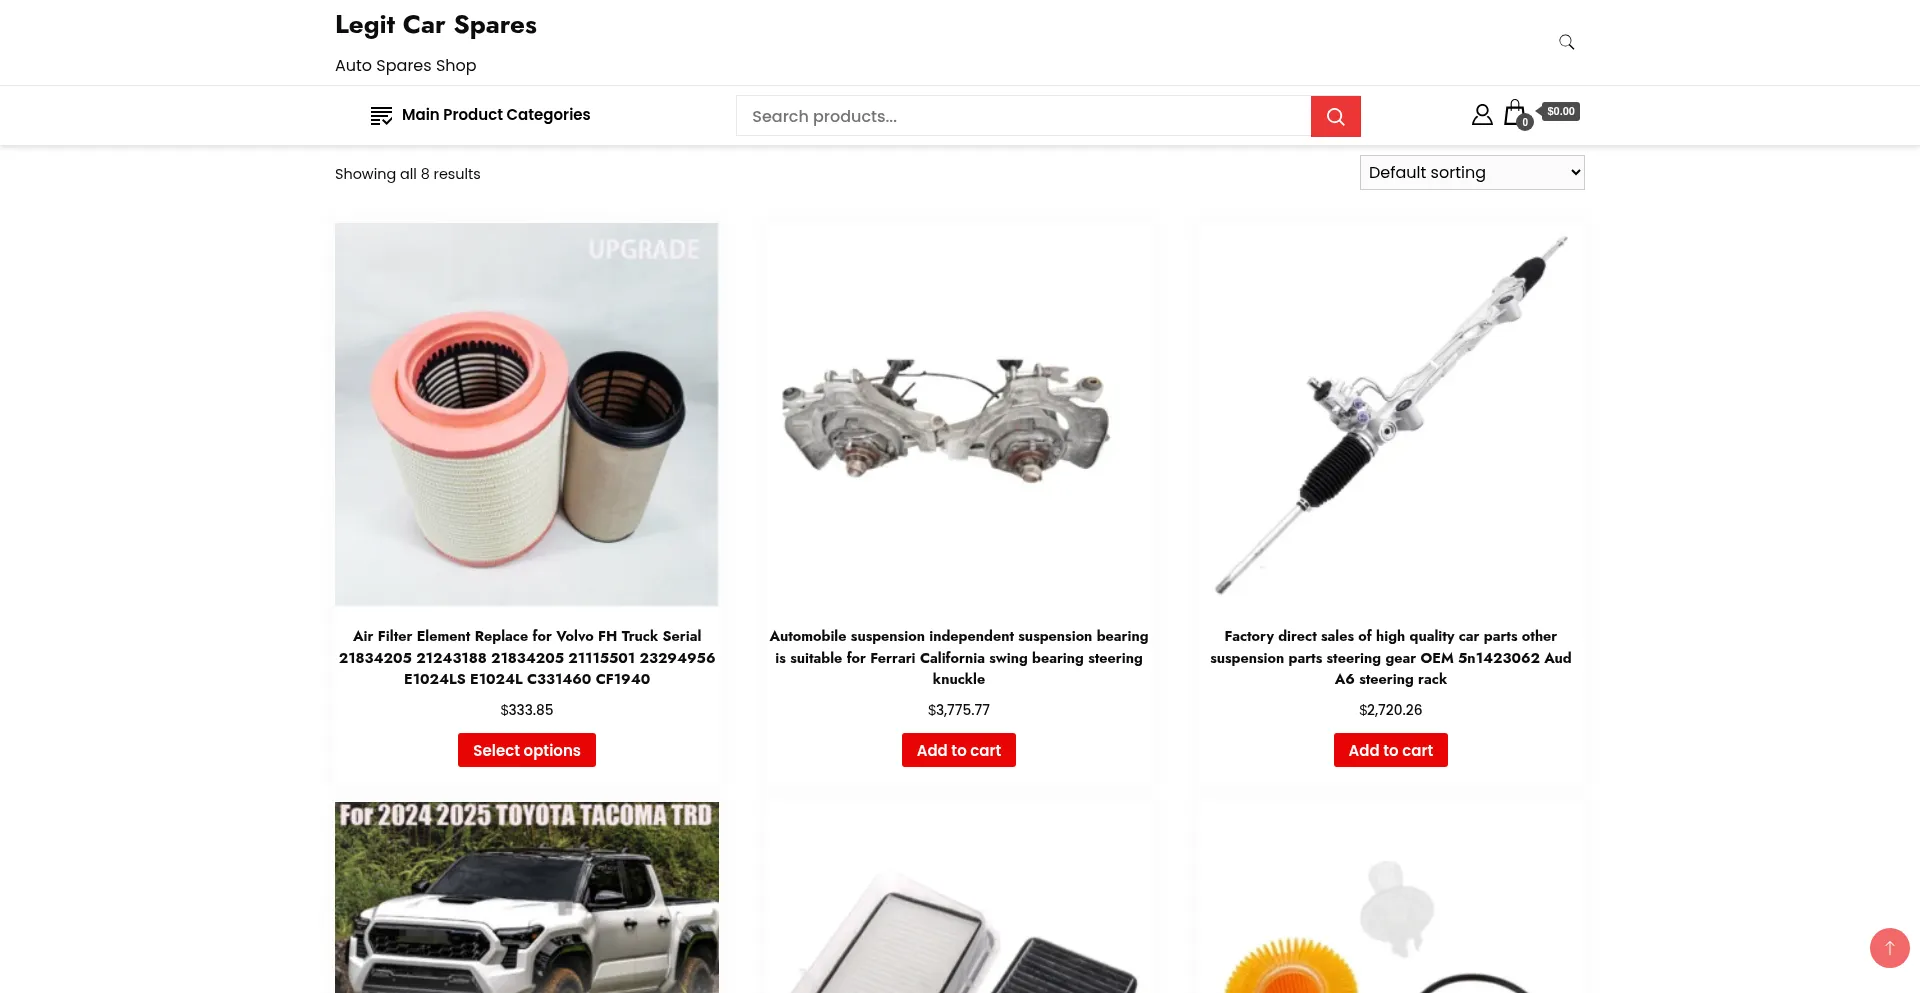Focus the Search products input field

click(x=1023, y=116)
